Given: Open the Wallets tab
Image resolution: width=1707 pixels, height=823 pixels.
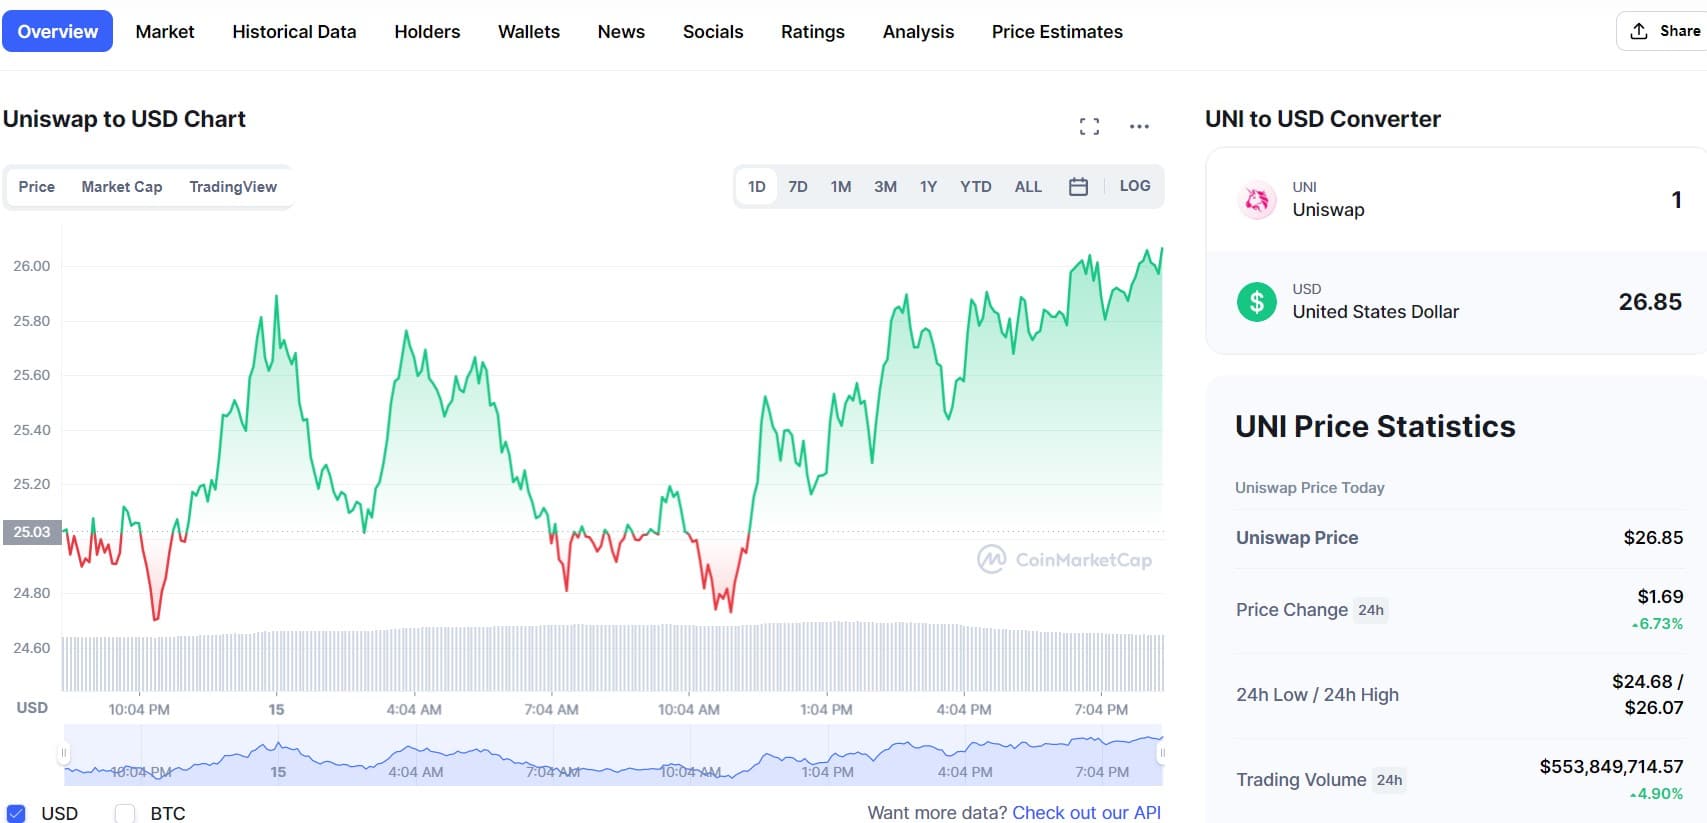Looking at the screenshot, I should click(529, 32).
